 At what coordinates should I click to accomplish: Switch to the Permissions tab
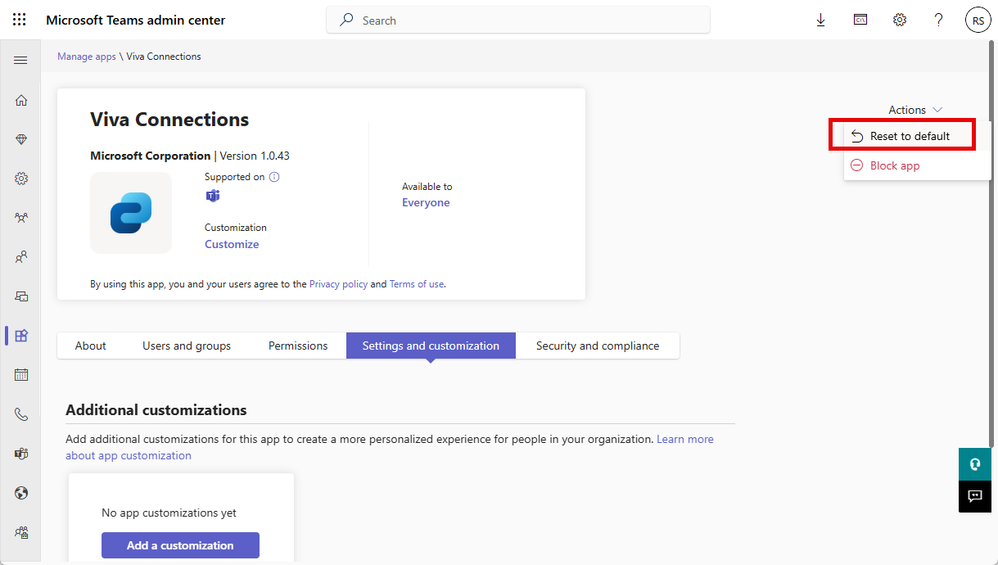tap(298, 345)
